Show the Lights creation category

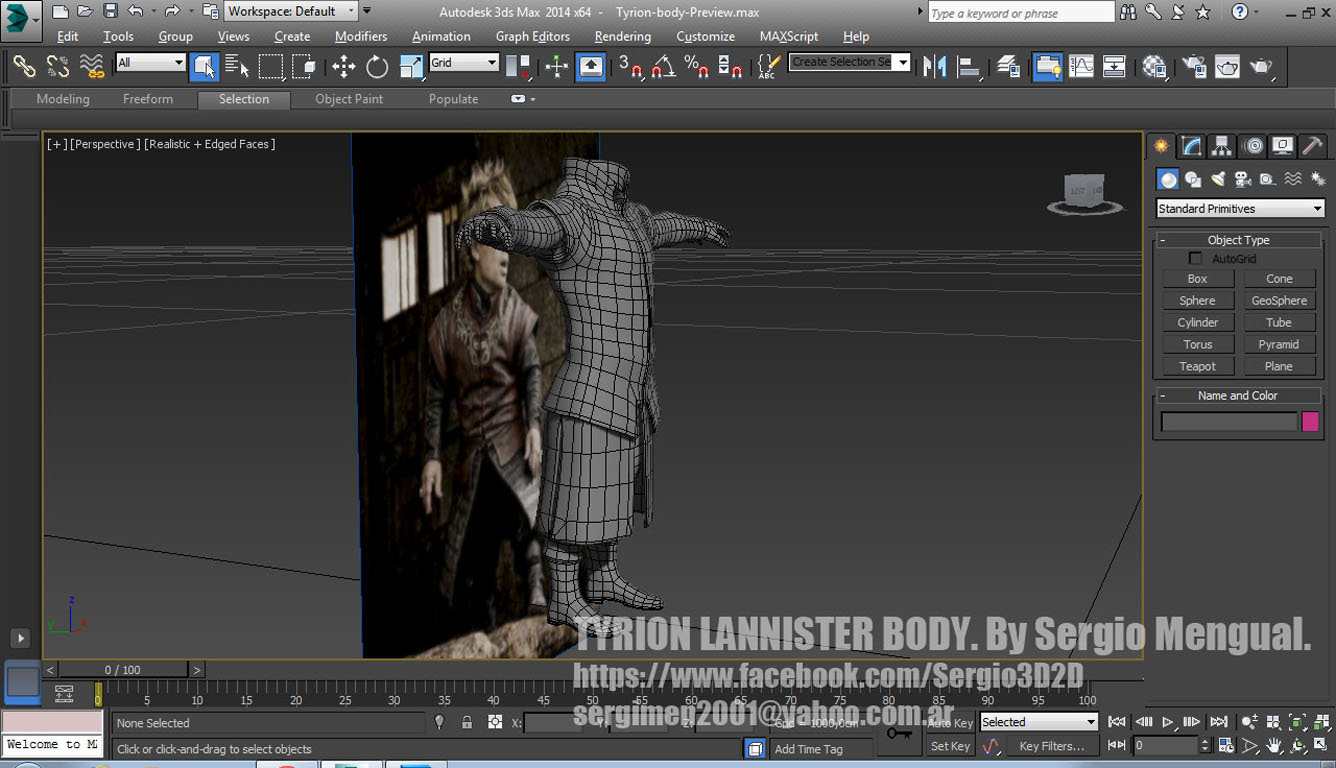click(x=1218, y=179)
